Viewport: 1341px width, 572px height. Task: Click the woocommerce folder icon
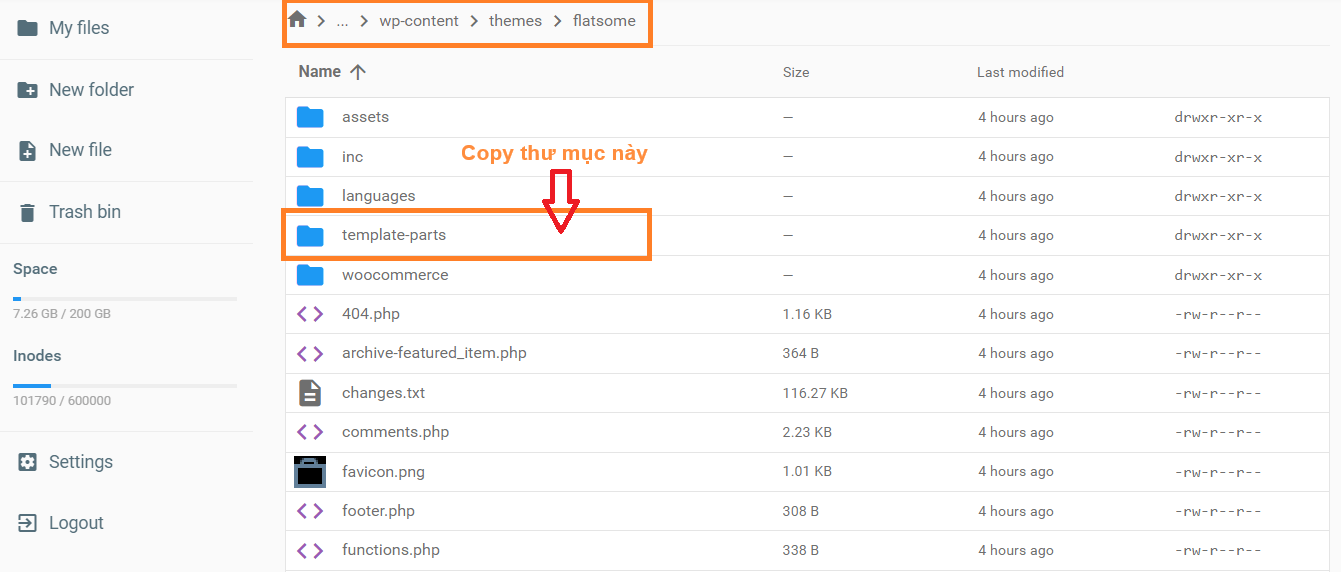click(310, 275)
